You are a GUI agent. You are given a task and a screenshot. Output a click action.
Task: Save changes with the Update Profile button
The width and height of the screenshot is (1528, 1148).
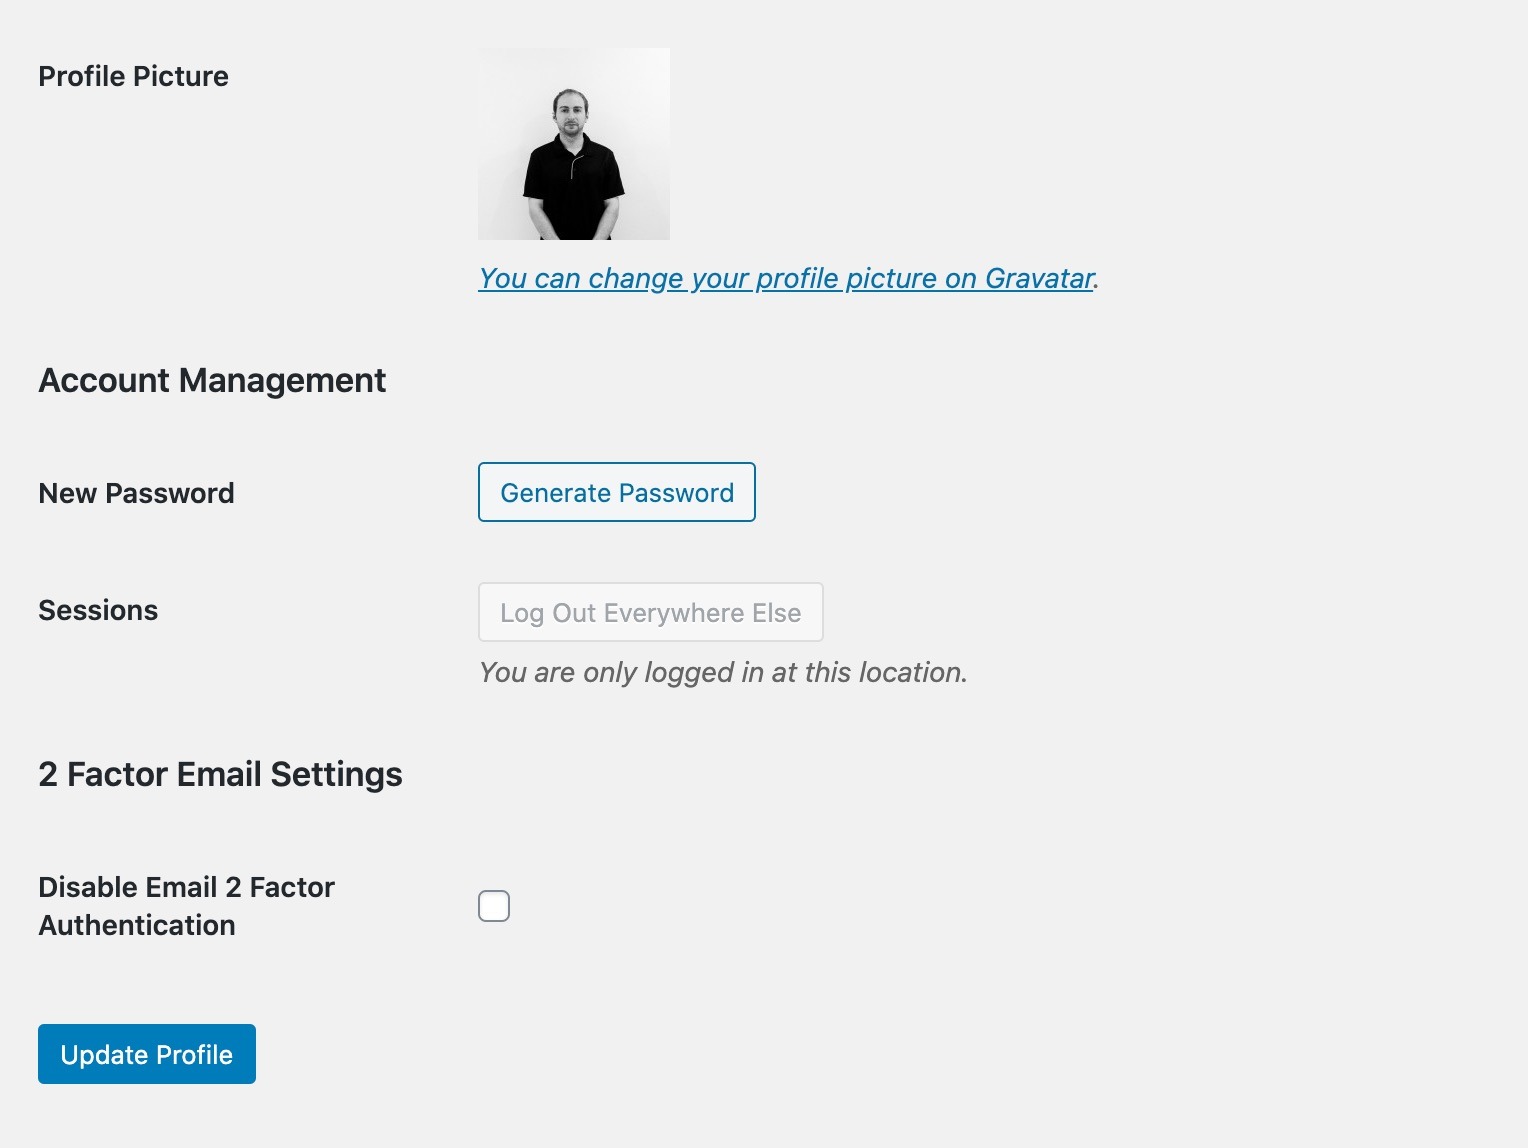tap(147, 1054)
